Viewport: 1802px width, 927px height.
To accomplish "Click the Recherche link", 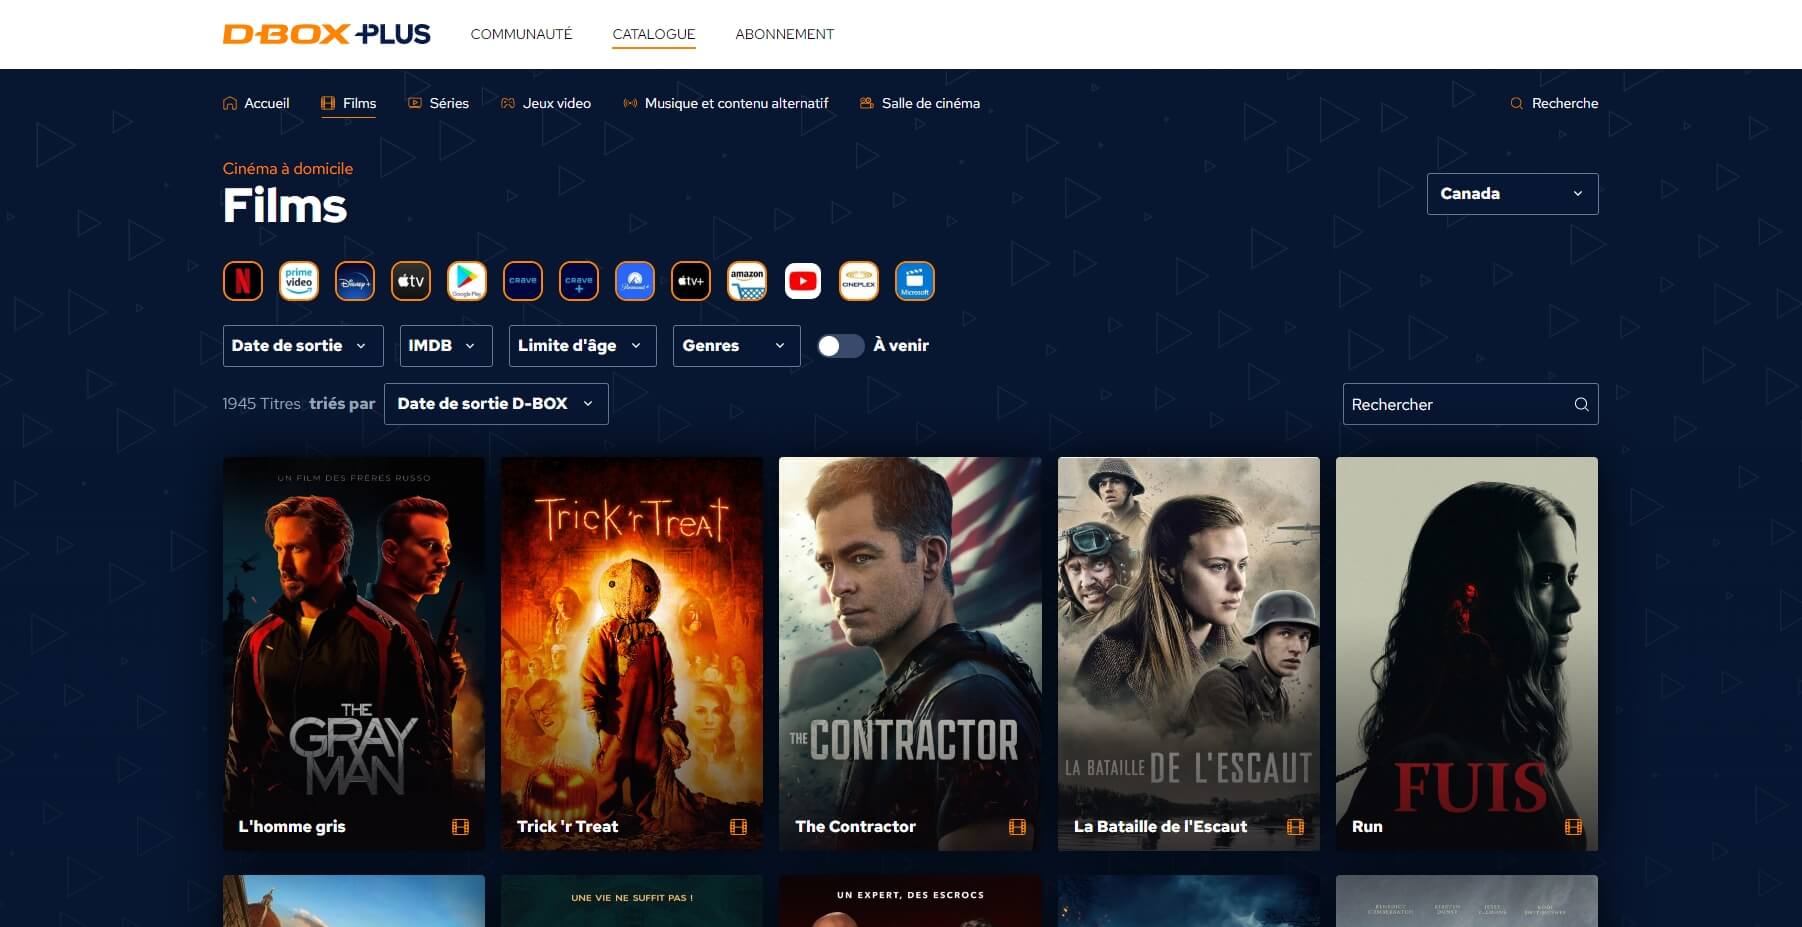I will click(x=1554, y=103).
